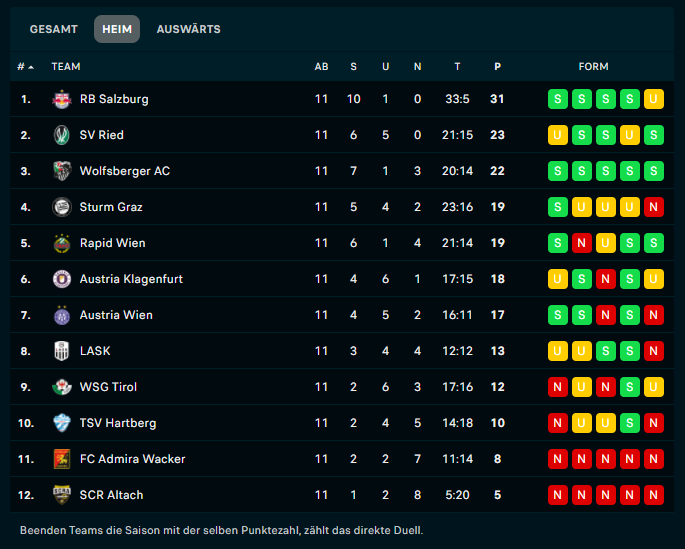Switch to the GESAMT tab

tap(54, 29)
